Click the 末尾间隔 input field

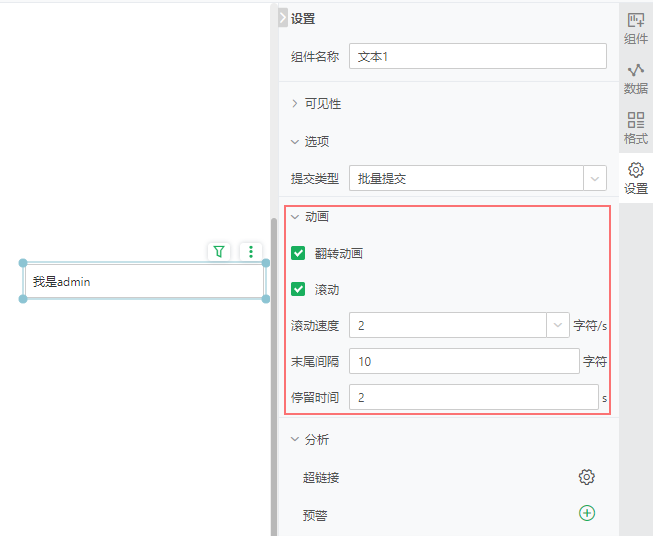(464, 361)
